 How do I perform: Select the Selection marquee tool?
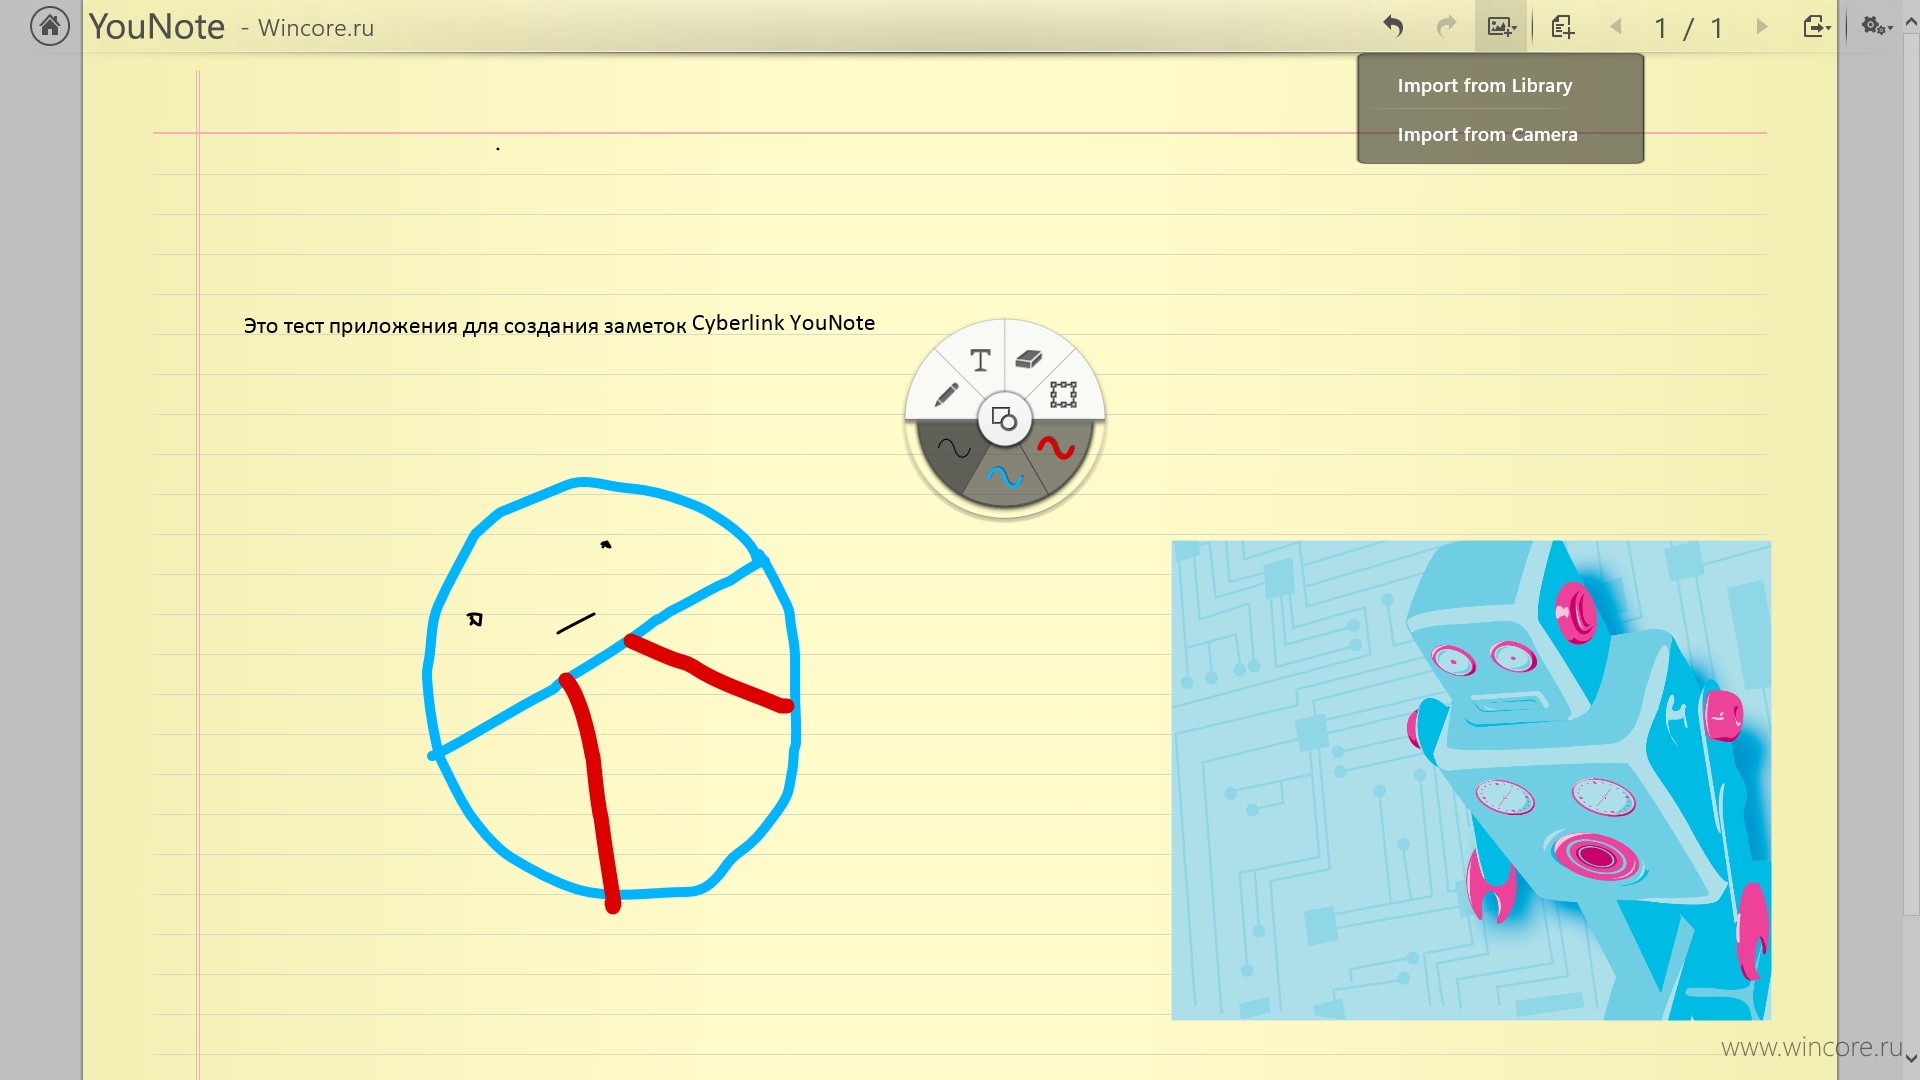[1063, 394]
